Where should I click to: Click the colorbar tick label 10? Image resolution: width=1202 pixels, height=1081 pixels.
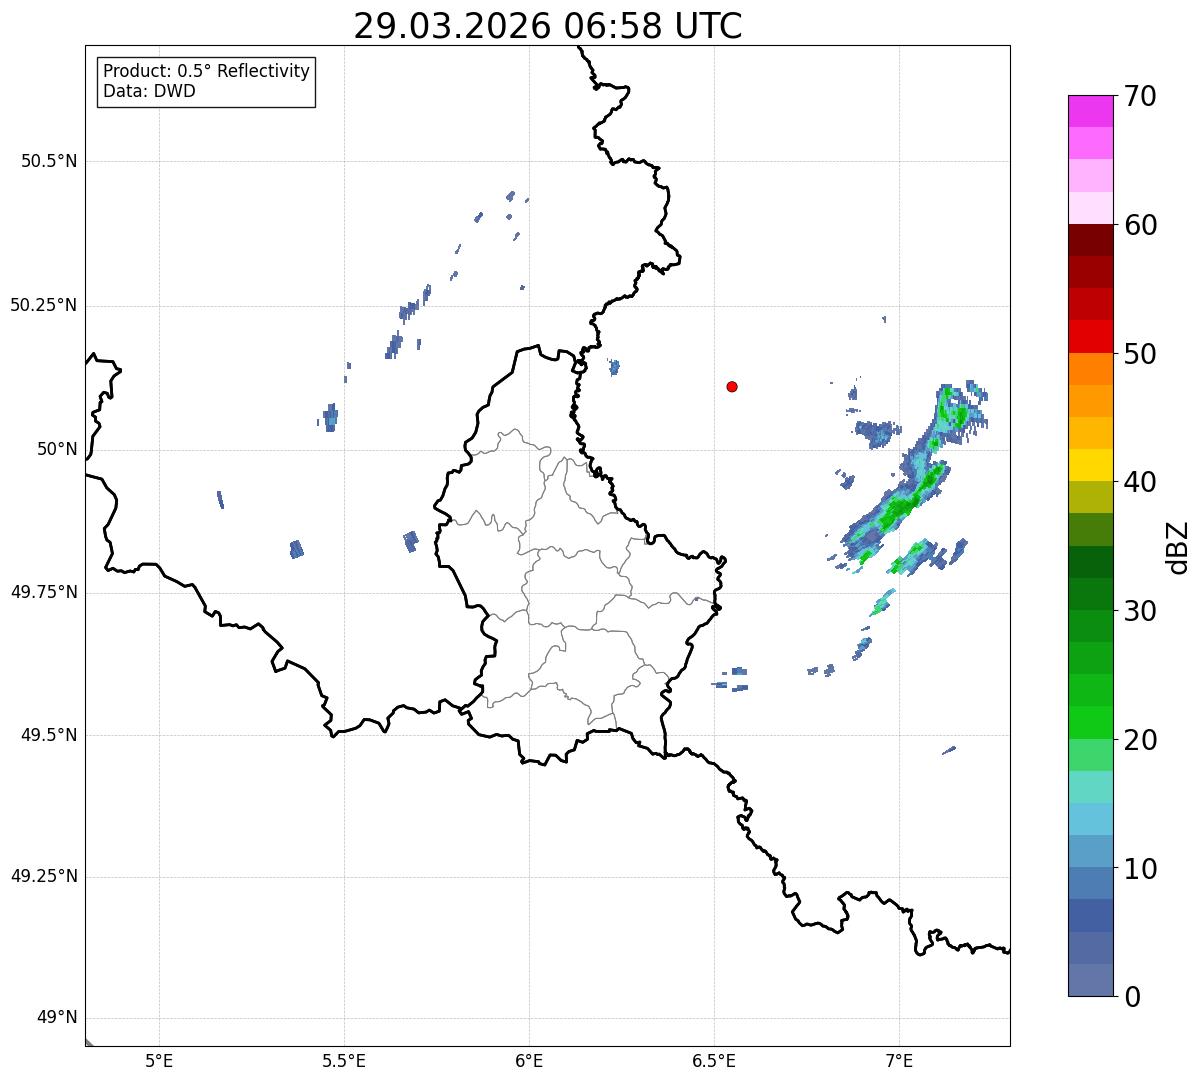(1140, 869)
